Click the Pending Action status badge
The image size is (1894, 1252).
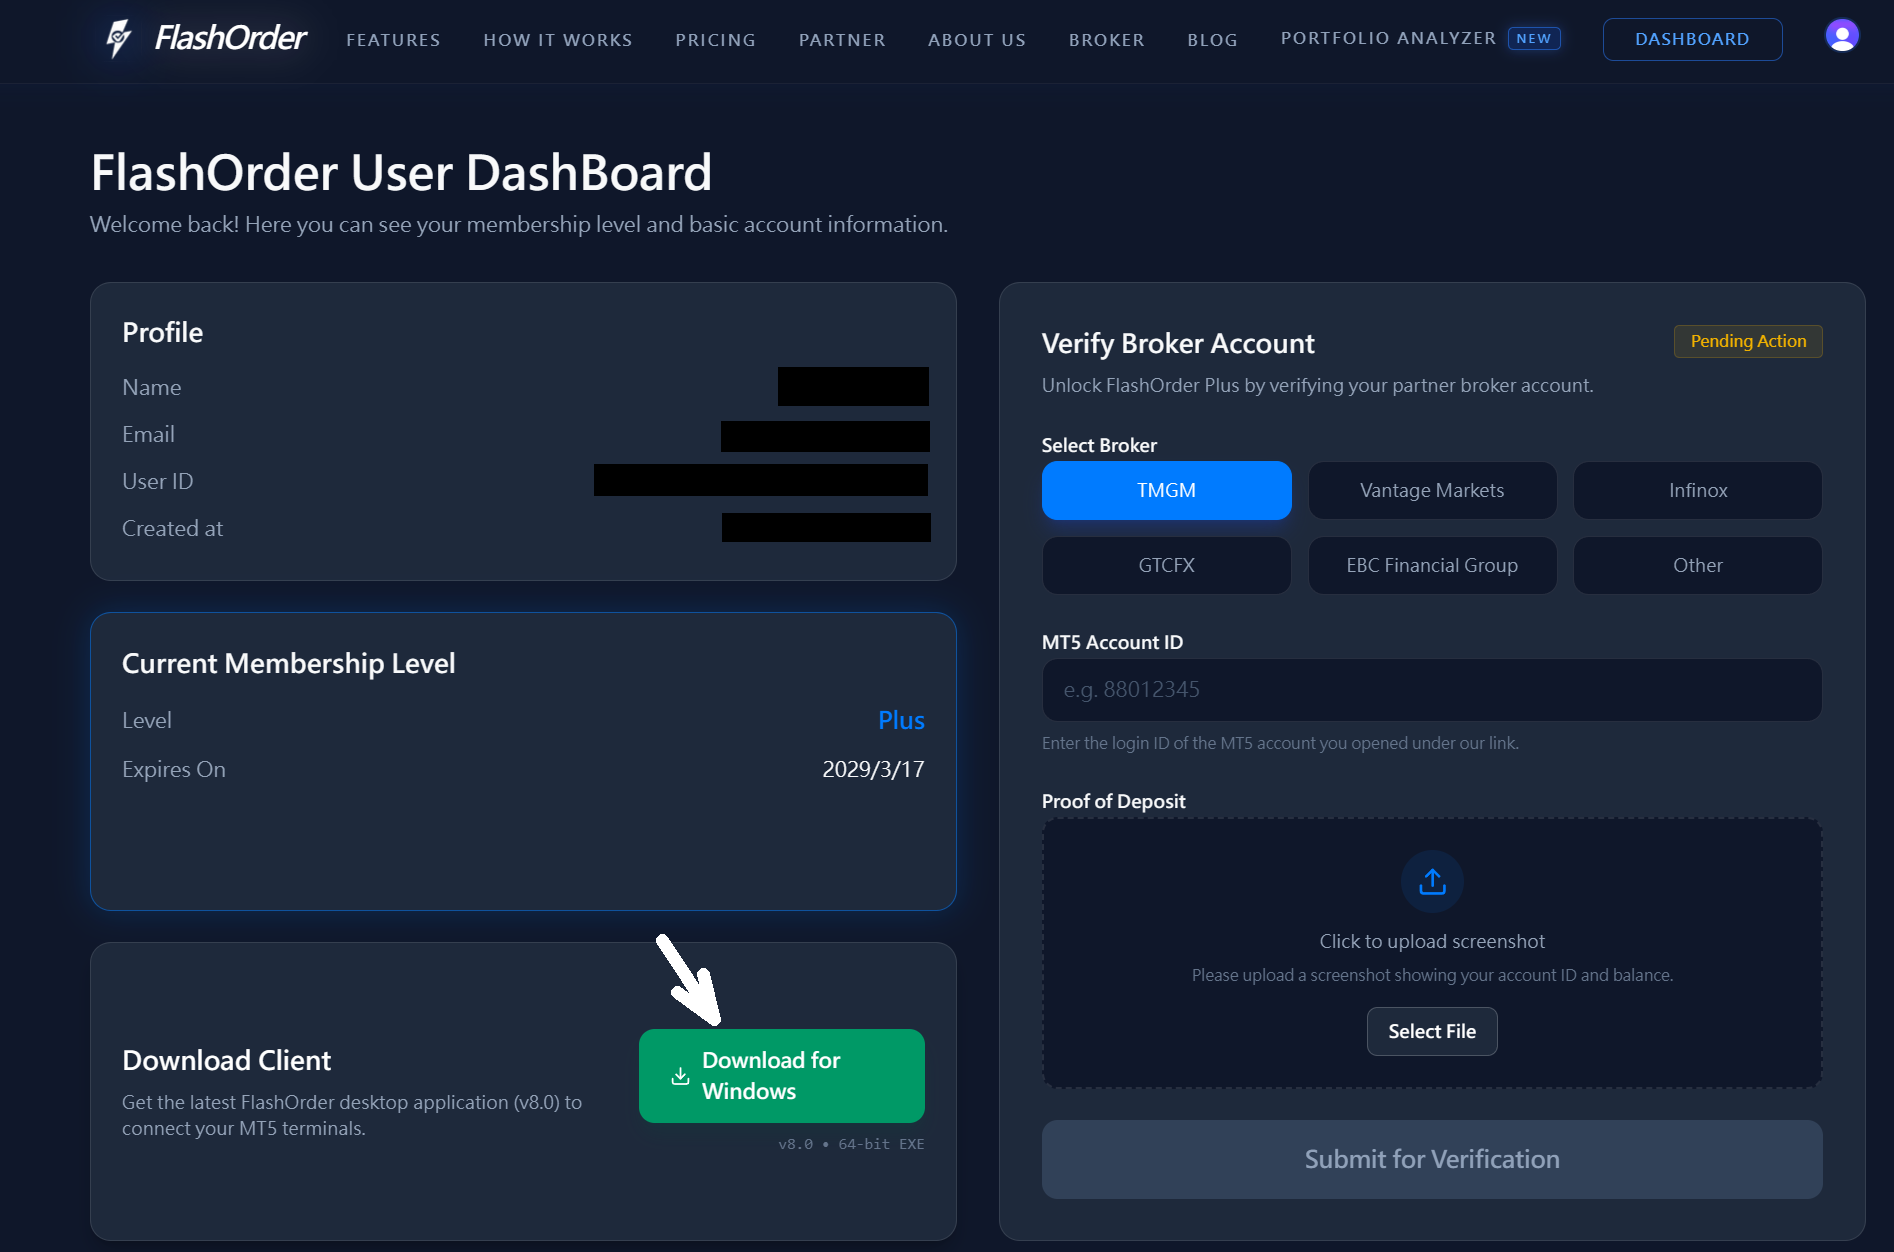(1747, 341)
